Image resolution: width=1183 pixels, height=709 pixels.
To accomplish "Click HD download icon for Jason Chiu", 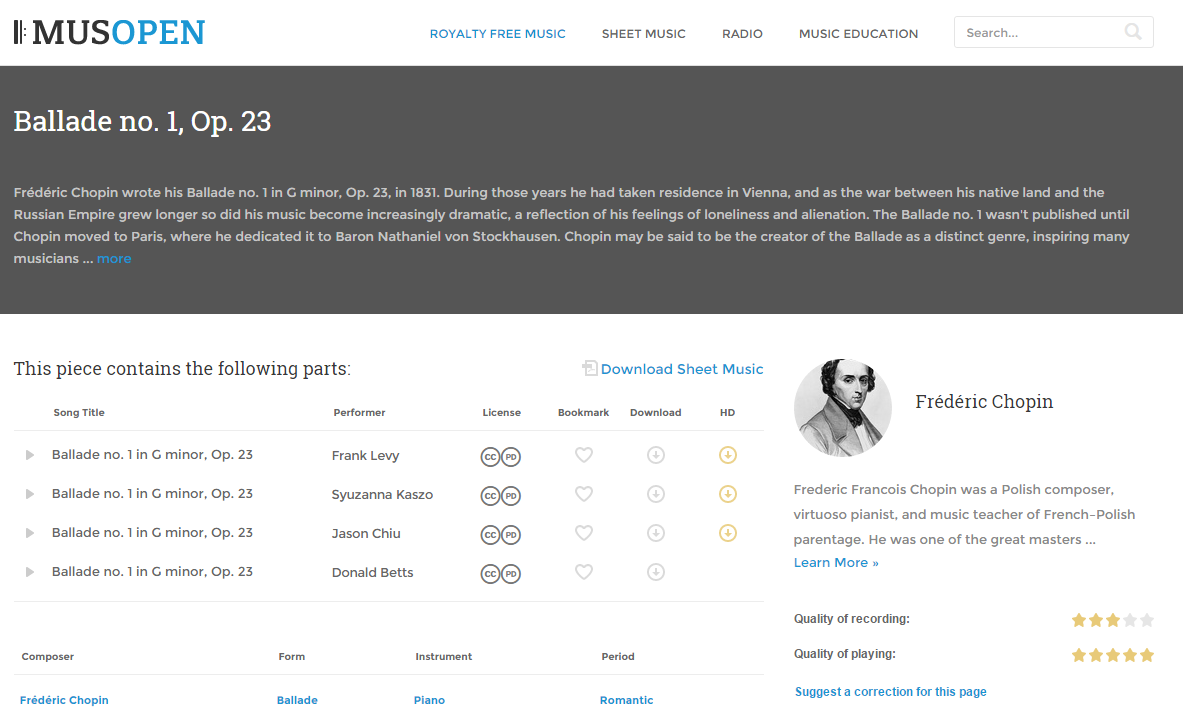I will 728,533.
